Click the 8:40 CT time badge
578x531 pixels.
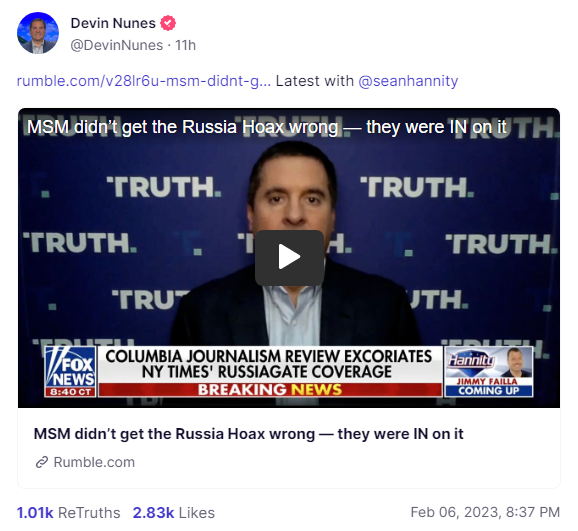[x=70, y=392]
